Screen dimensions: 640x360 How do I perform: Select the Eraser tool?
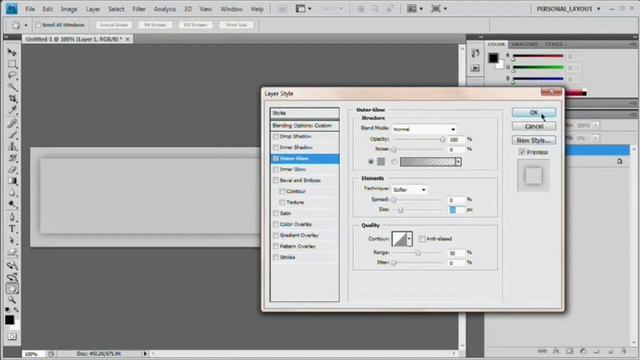click(x=12, y=169)
